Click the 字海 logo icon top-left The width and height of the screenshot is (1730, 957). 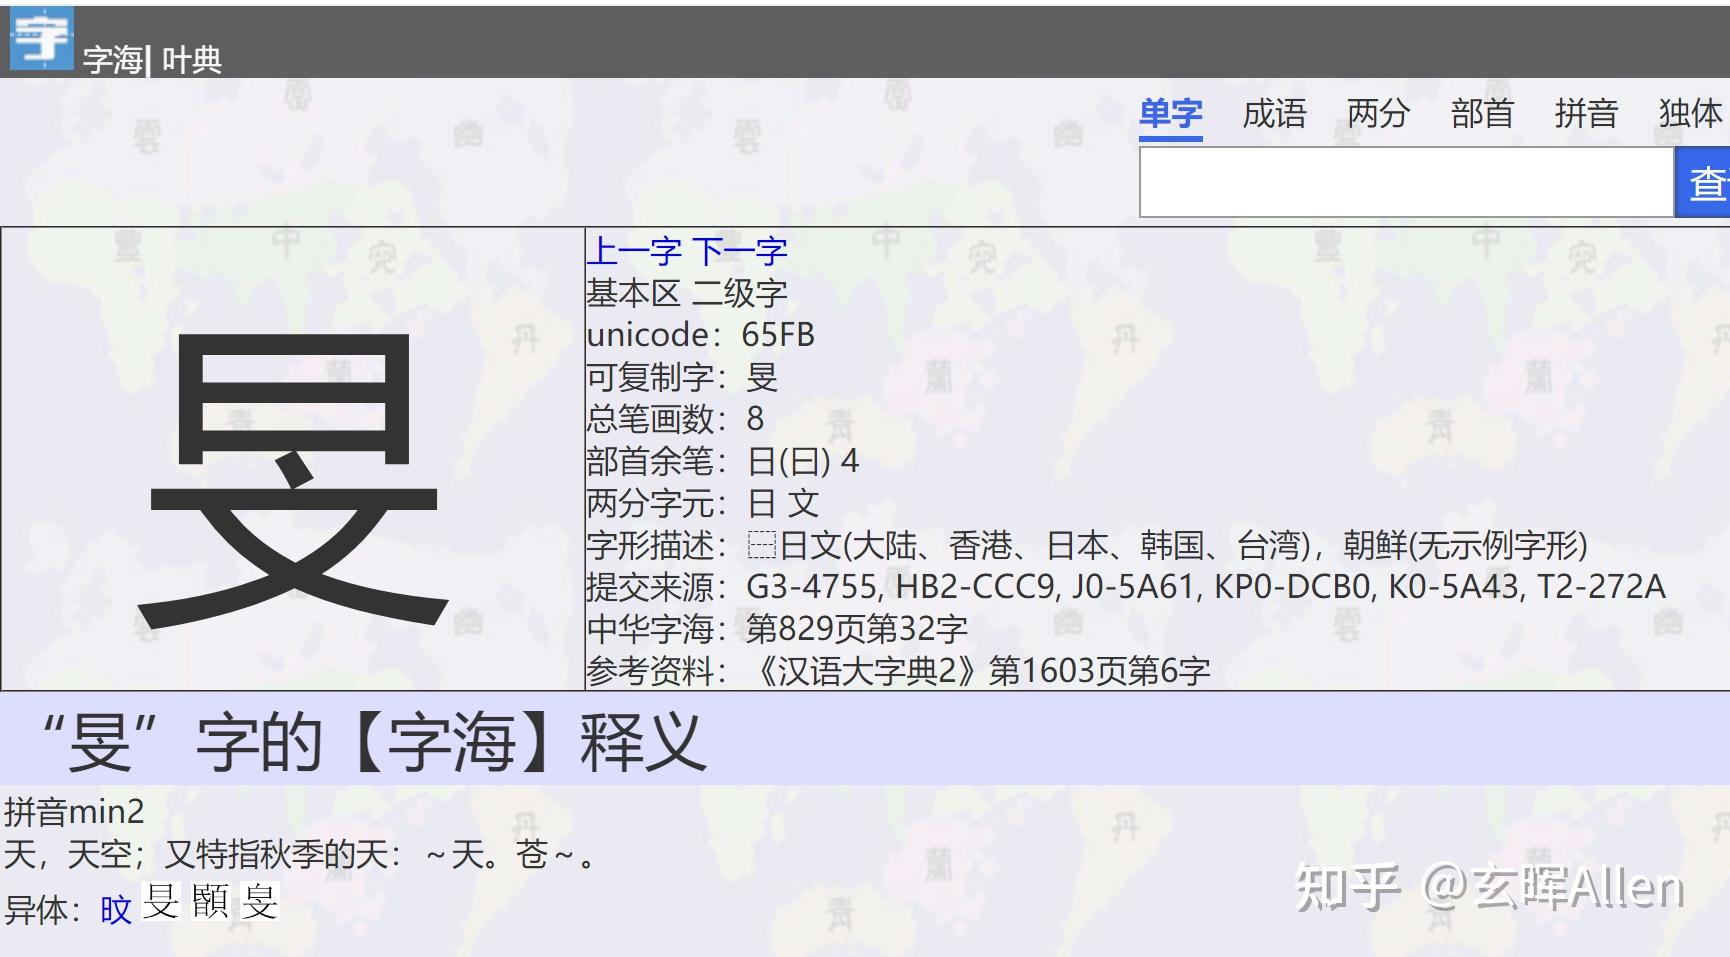(x=40, y=40)
